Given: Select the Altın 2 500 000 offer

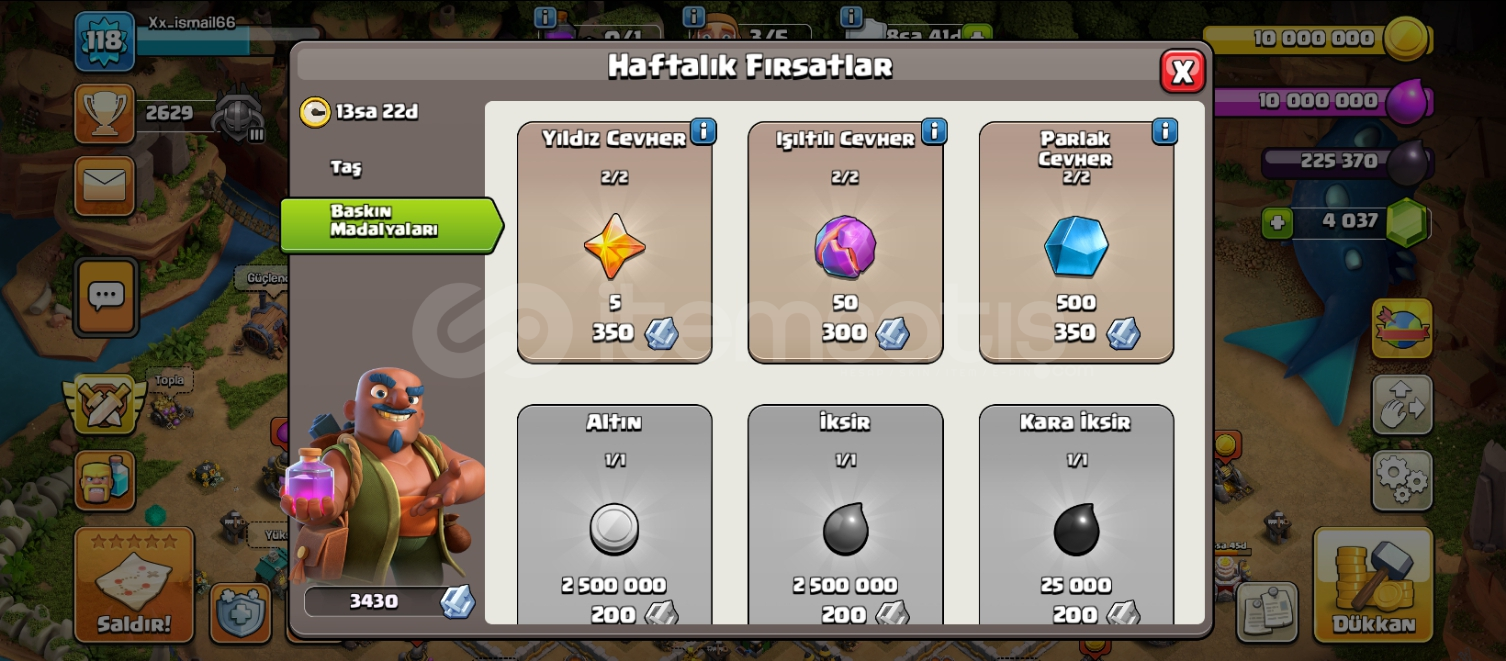Looking at the screenshot, I should coord(615,515).
